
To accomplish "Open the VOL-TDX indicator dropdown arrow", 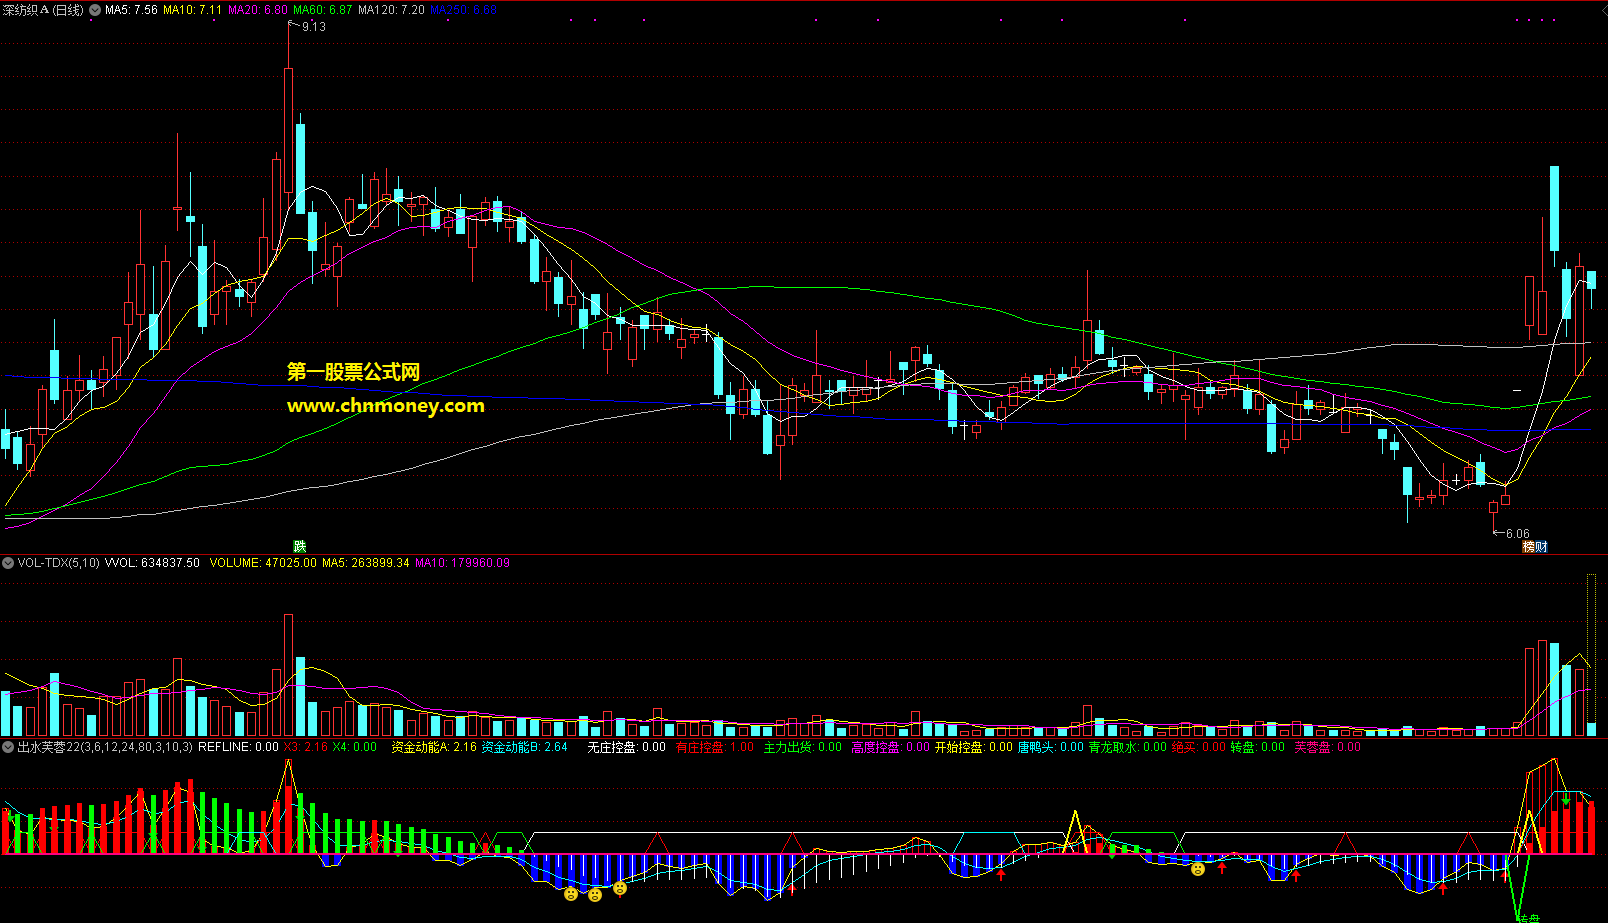I will (8, 563).
